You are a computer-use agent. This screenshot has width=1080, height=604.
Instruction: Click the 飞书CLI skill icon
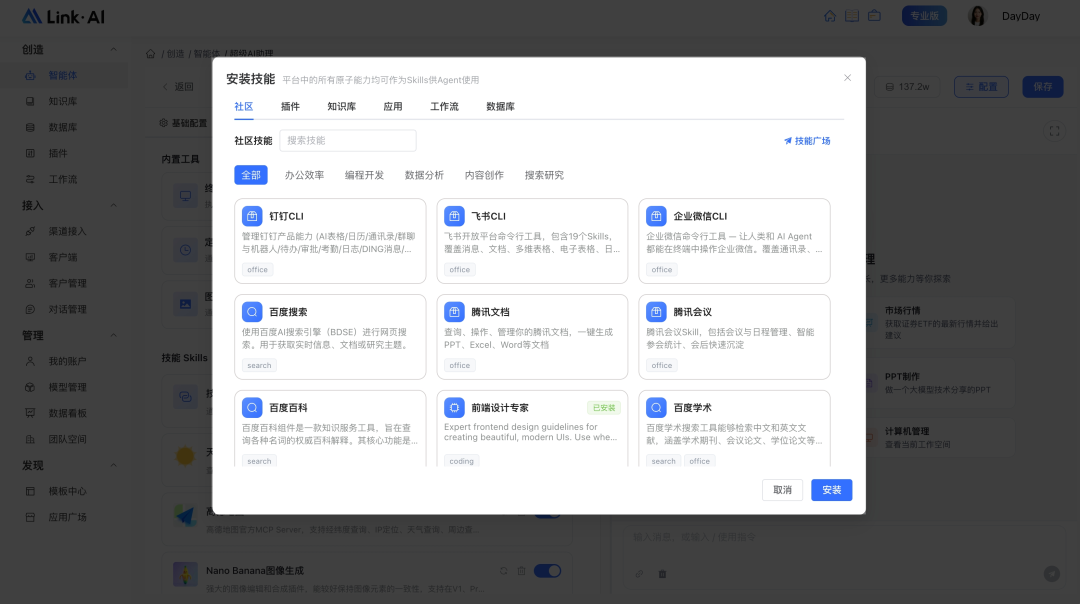[x=454, y=216]
